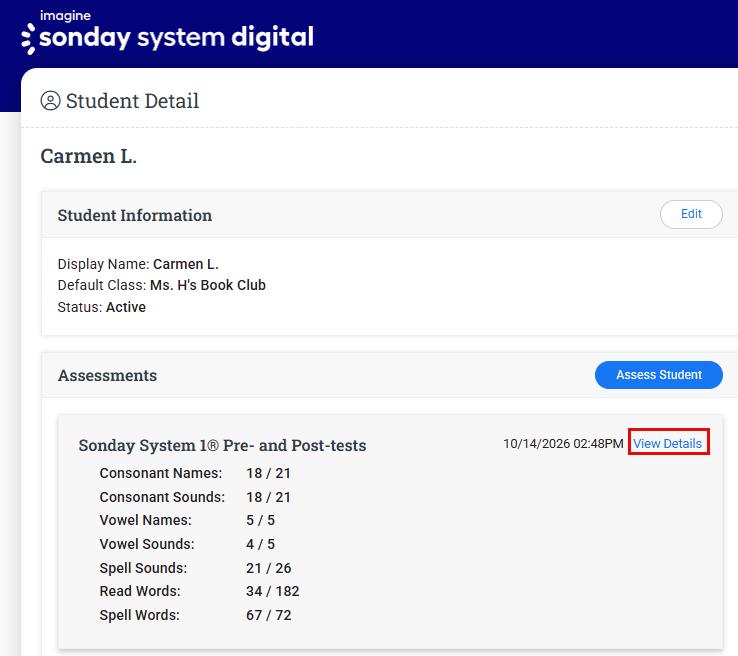Select the Student Detail heading text

132,101
